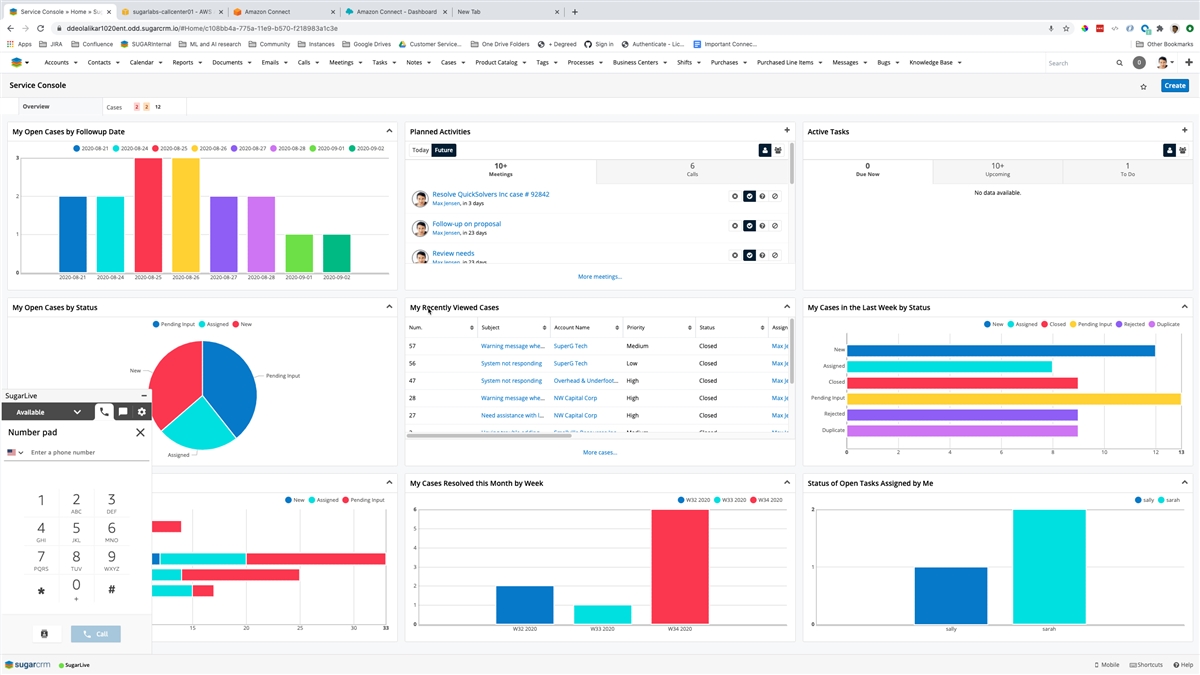Open the SugarLive phone dialer tab

(x=104, y=411)
